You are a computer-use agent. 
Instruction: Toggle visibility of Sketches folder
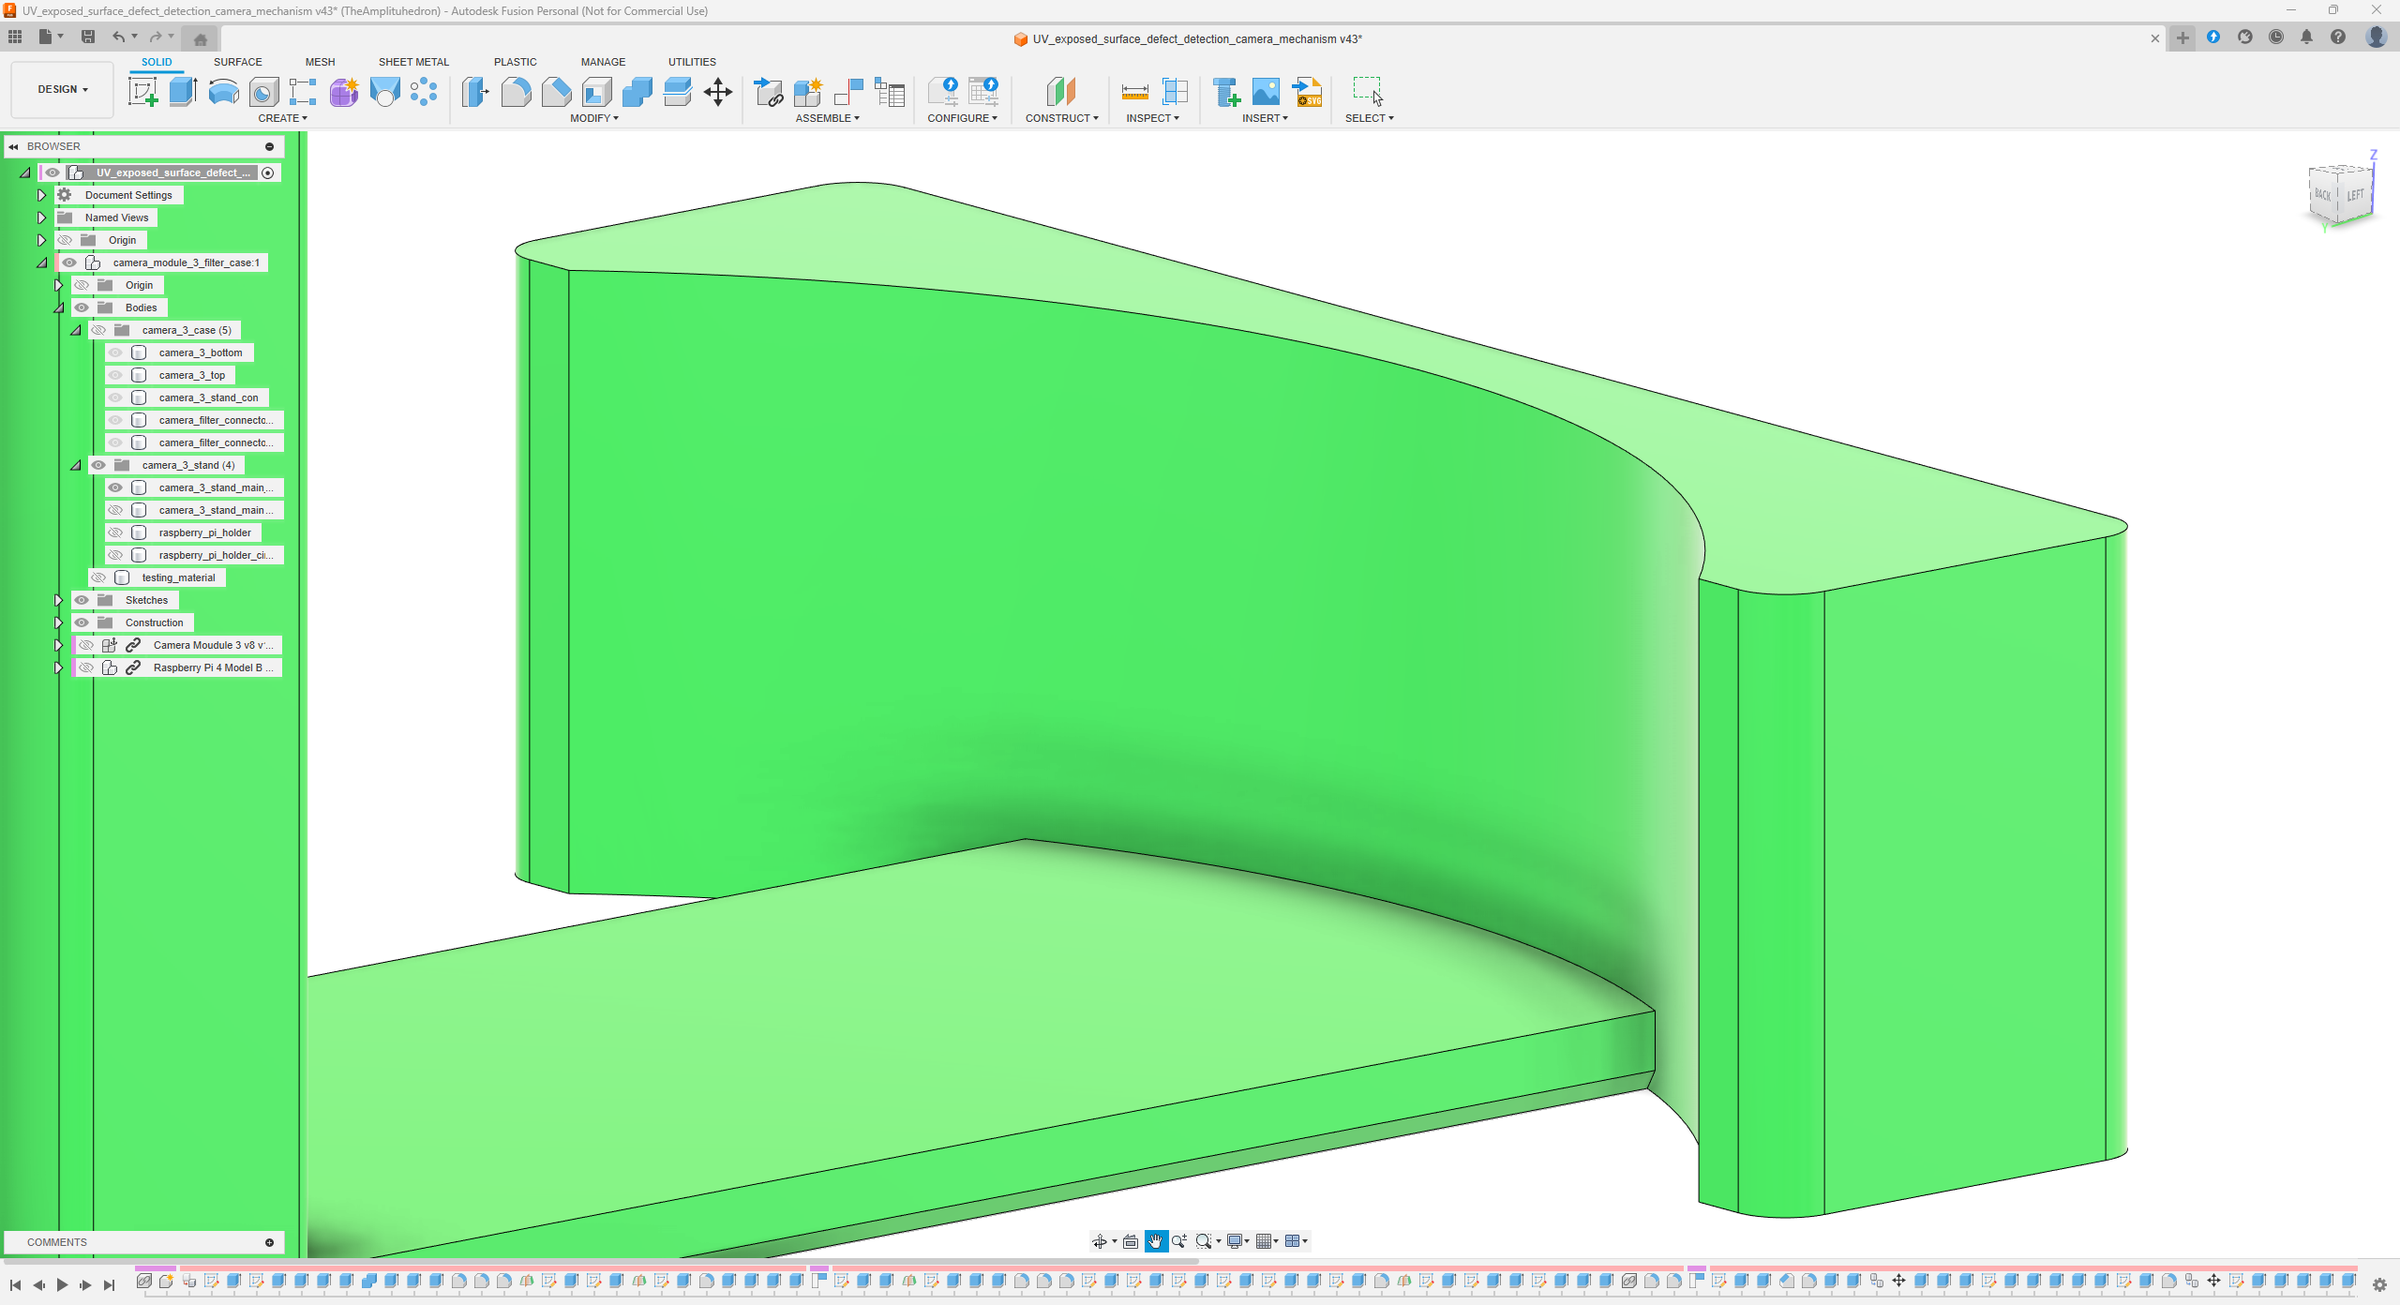[x=82, y=600]
